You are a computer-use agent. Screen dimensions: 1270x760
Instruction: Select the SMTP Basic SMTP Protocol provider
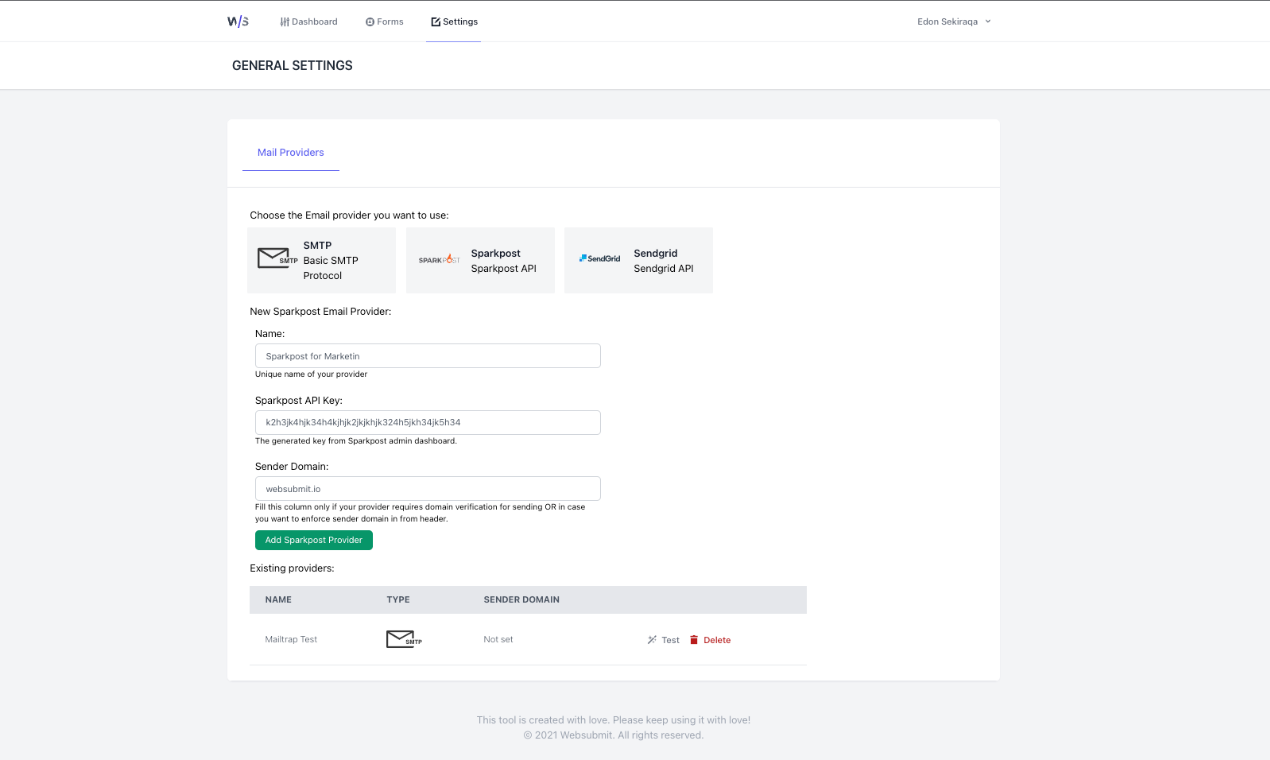click(320, 260)
